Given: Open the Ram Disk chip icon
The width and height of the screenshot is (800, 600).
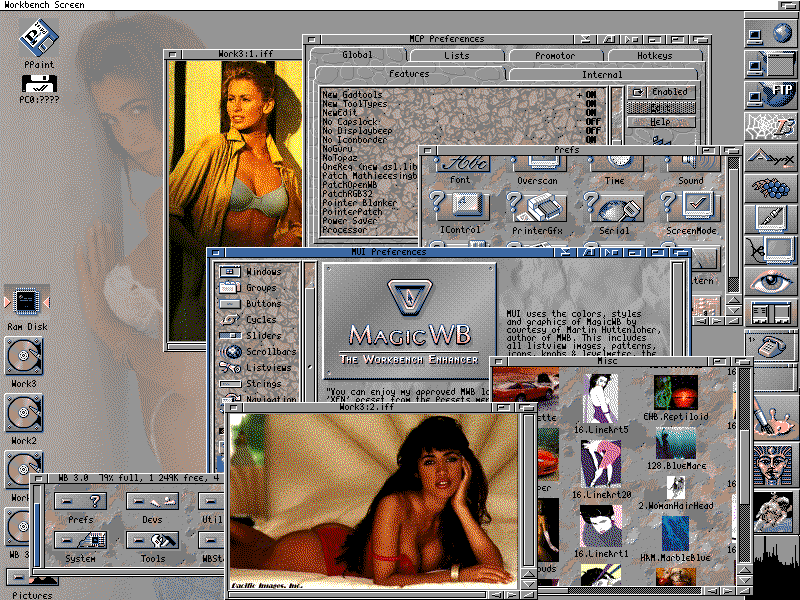Looking at the screenshot, I should [27, 302].
